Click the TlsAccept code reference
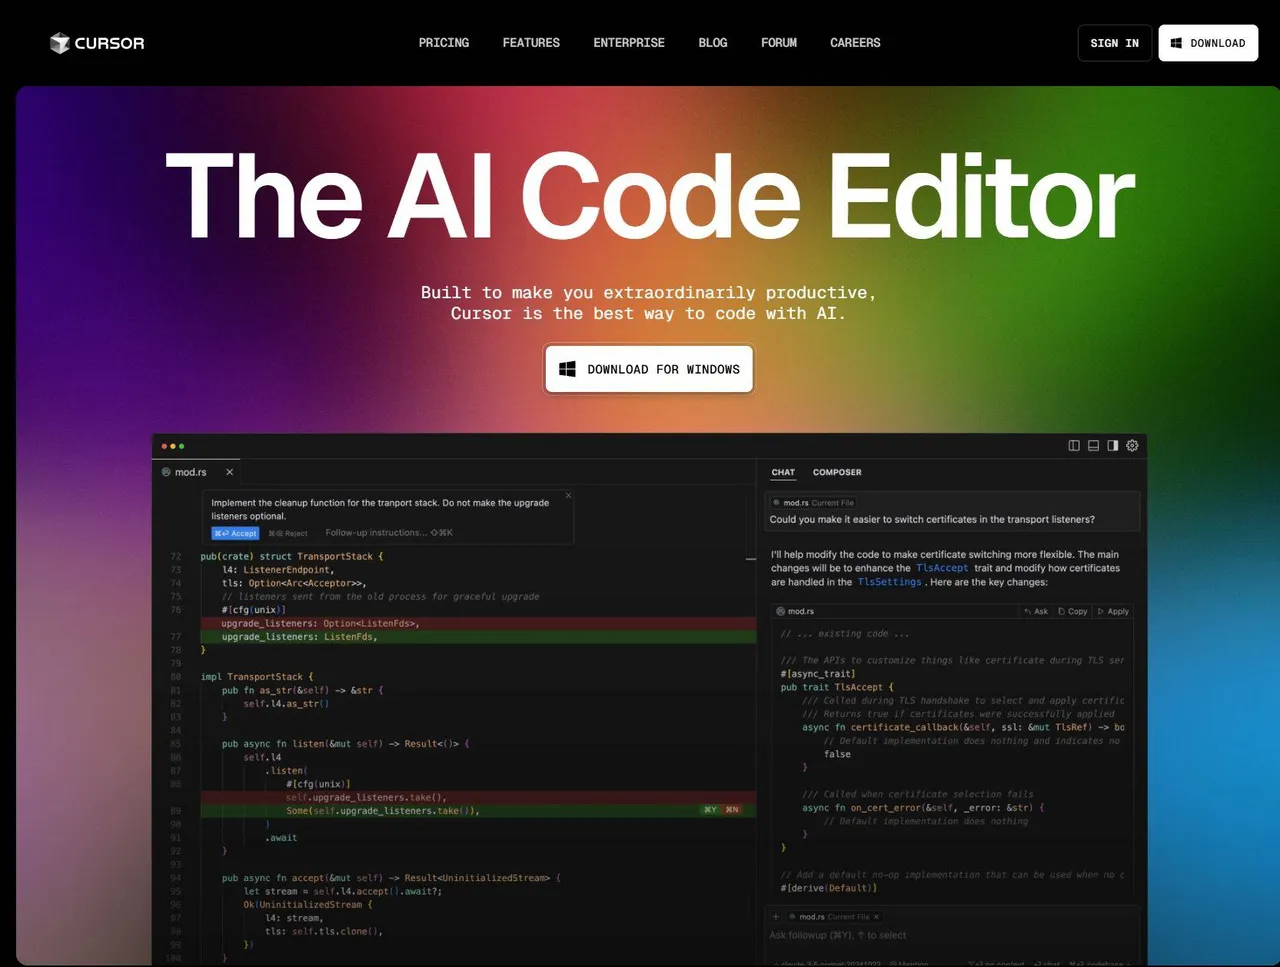The height and width of the screenshot is (967, 1280). click(x=942, y=568)
